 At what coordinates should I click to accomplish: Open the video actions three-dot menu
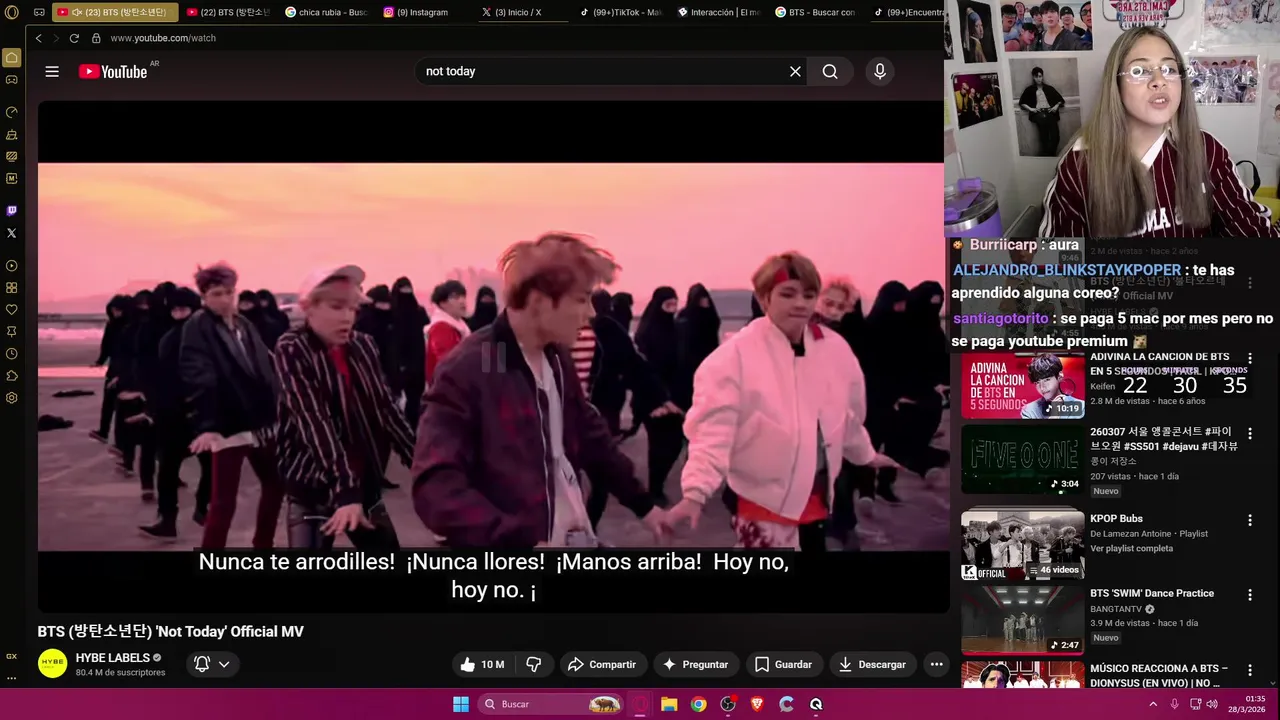point(936,664)
